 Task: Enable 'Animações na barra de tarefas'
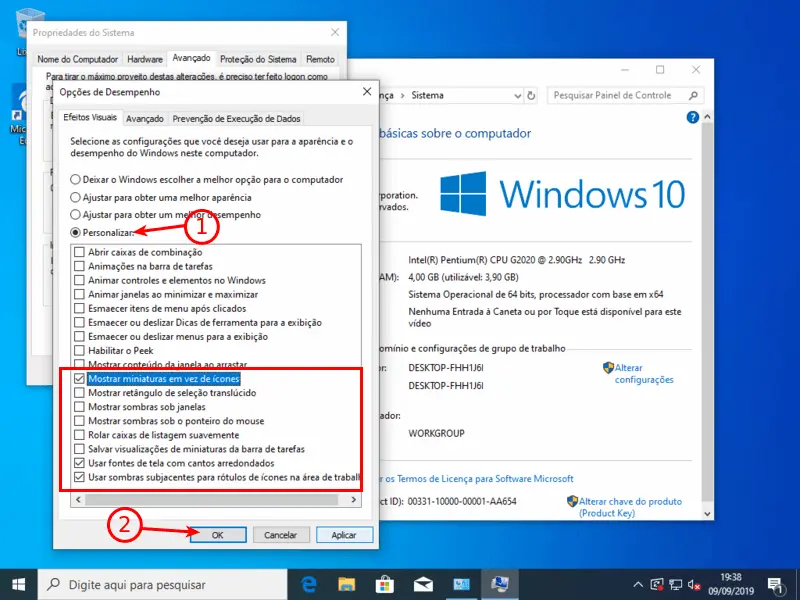[79, 266]
